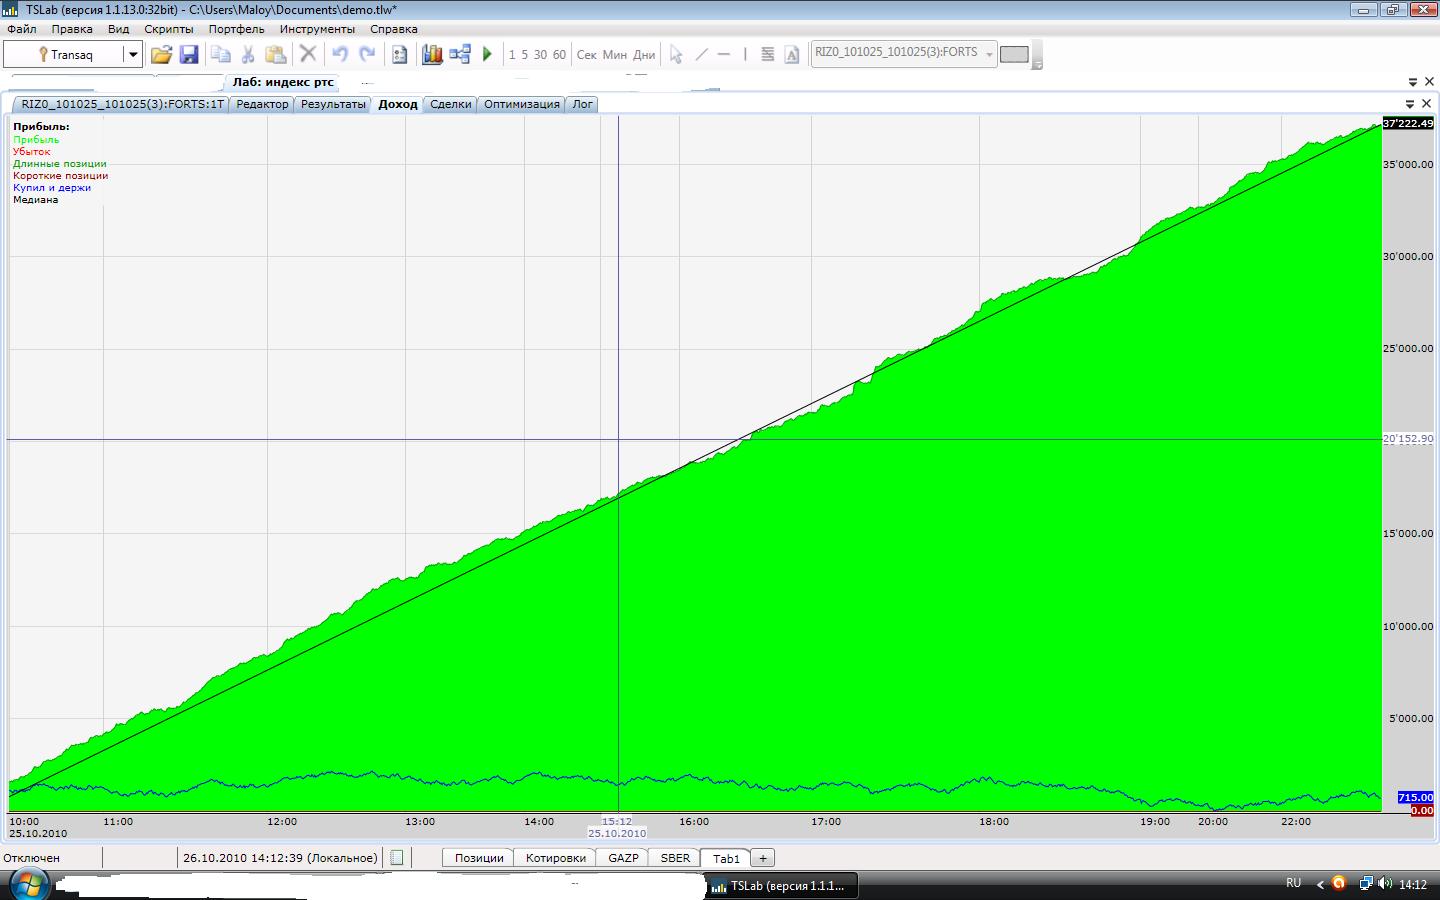
Task: Click the gray color swatch in the toolbar
Action: (x=1014, y=54)
